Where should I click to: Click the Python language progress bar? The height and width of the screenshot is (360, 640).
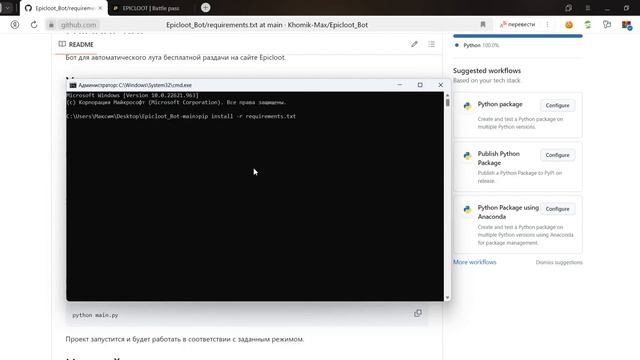point(518,36)
